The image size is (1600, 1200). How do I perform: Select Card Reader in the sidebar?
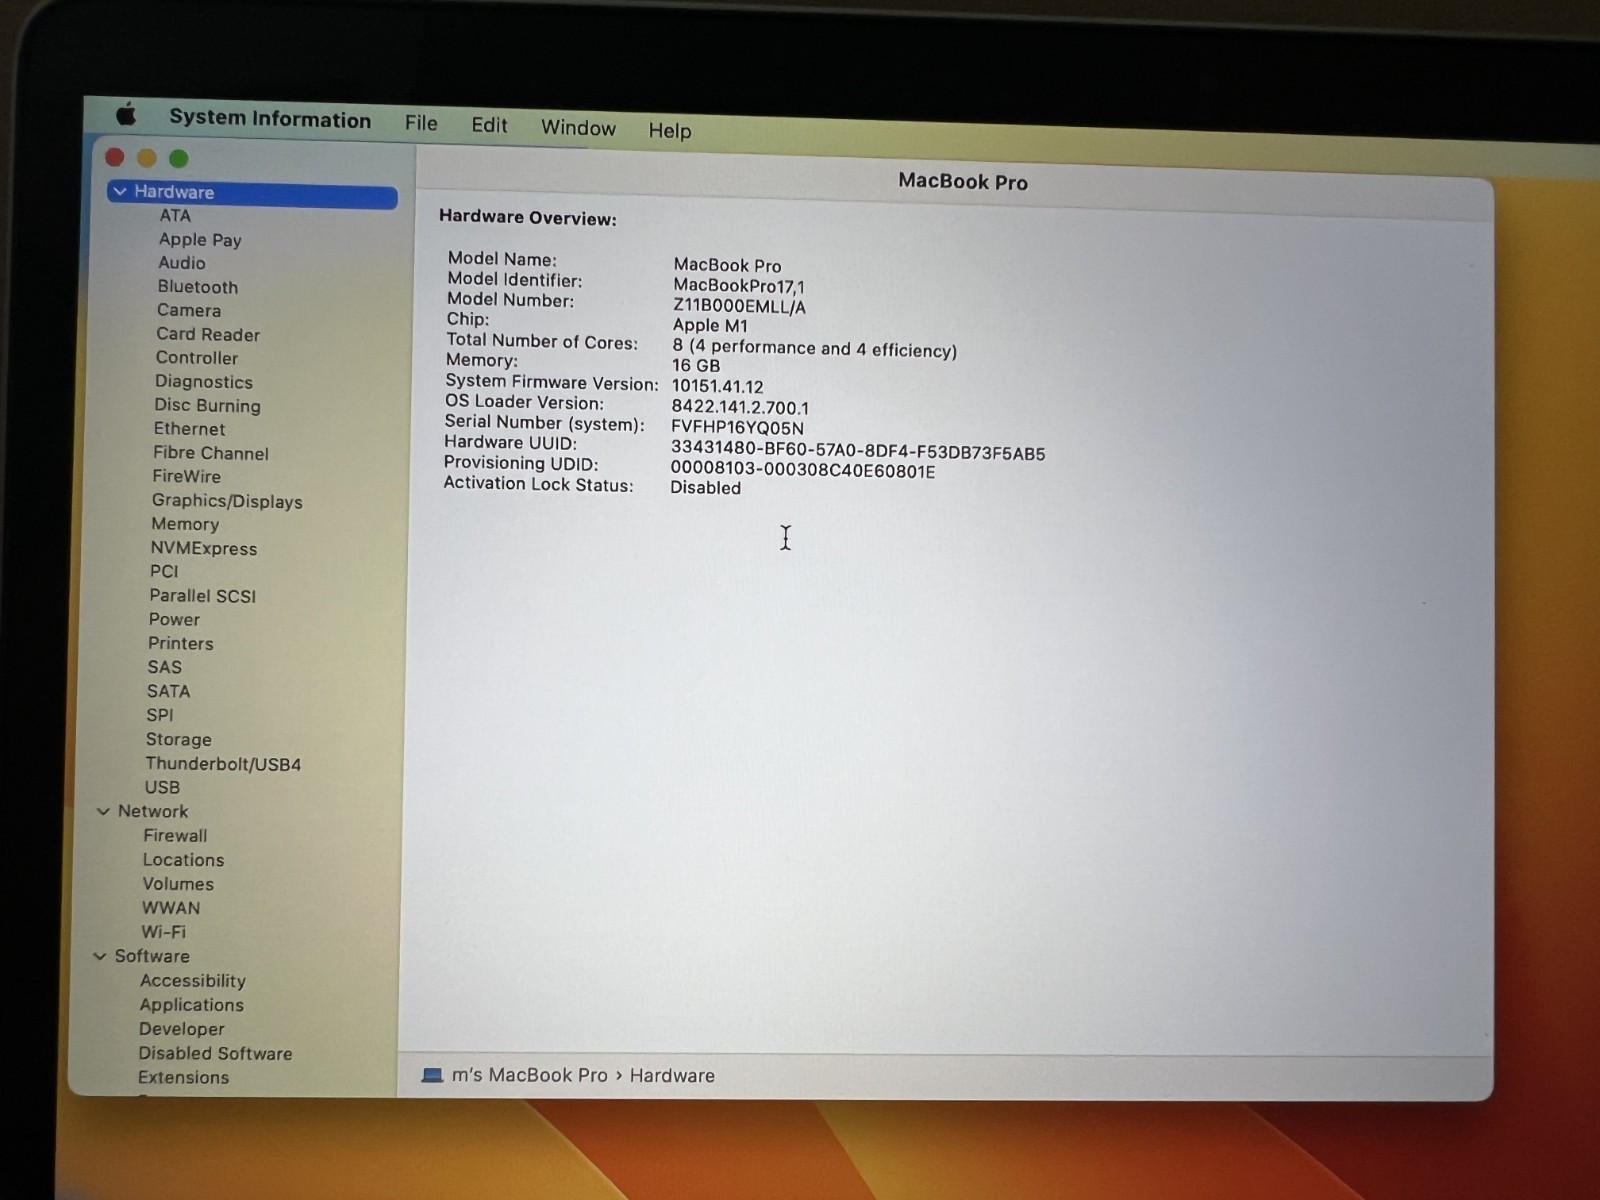point(208,334)
